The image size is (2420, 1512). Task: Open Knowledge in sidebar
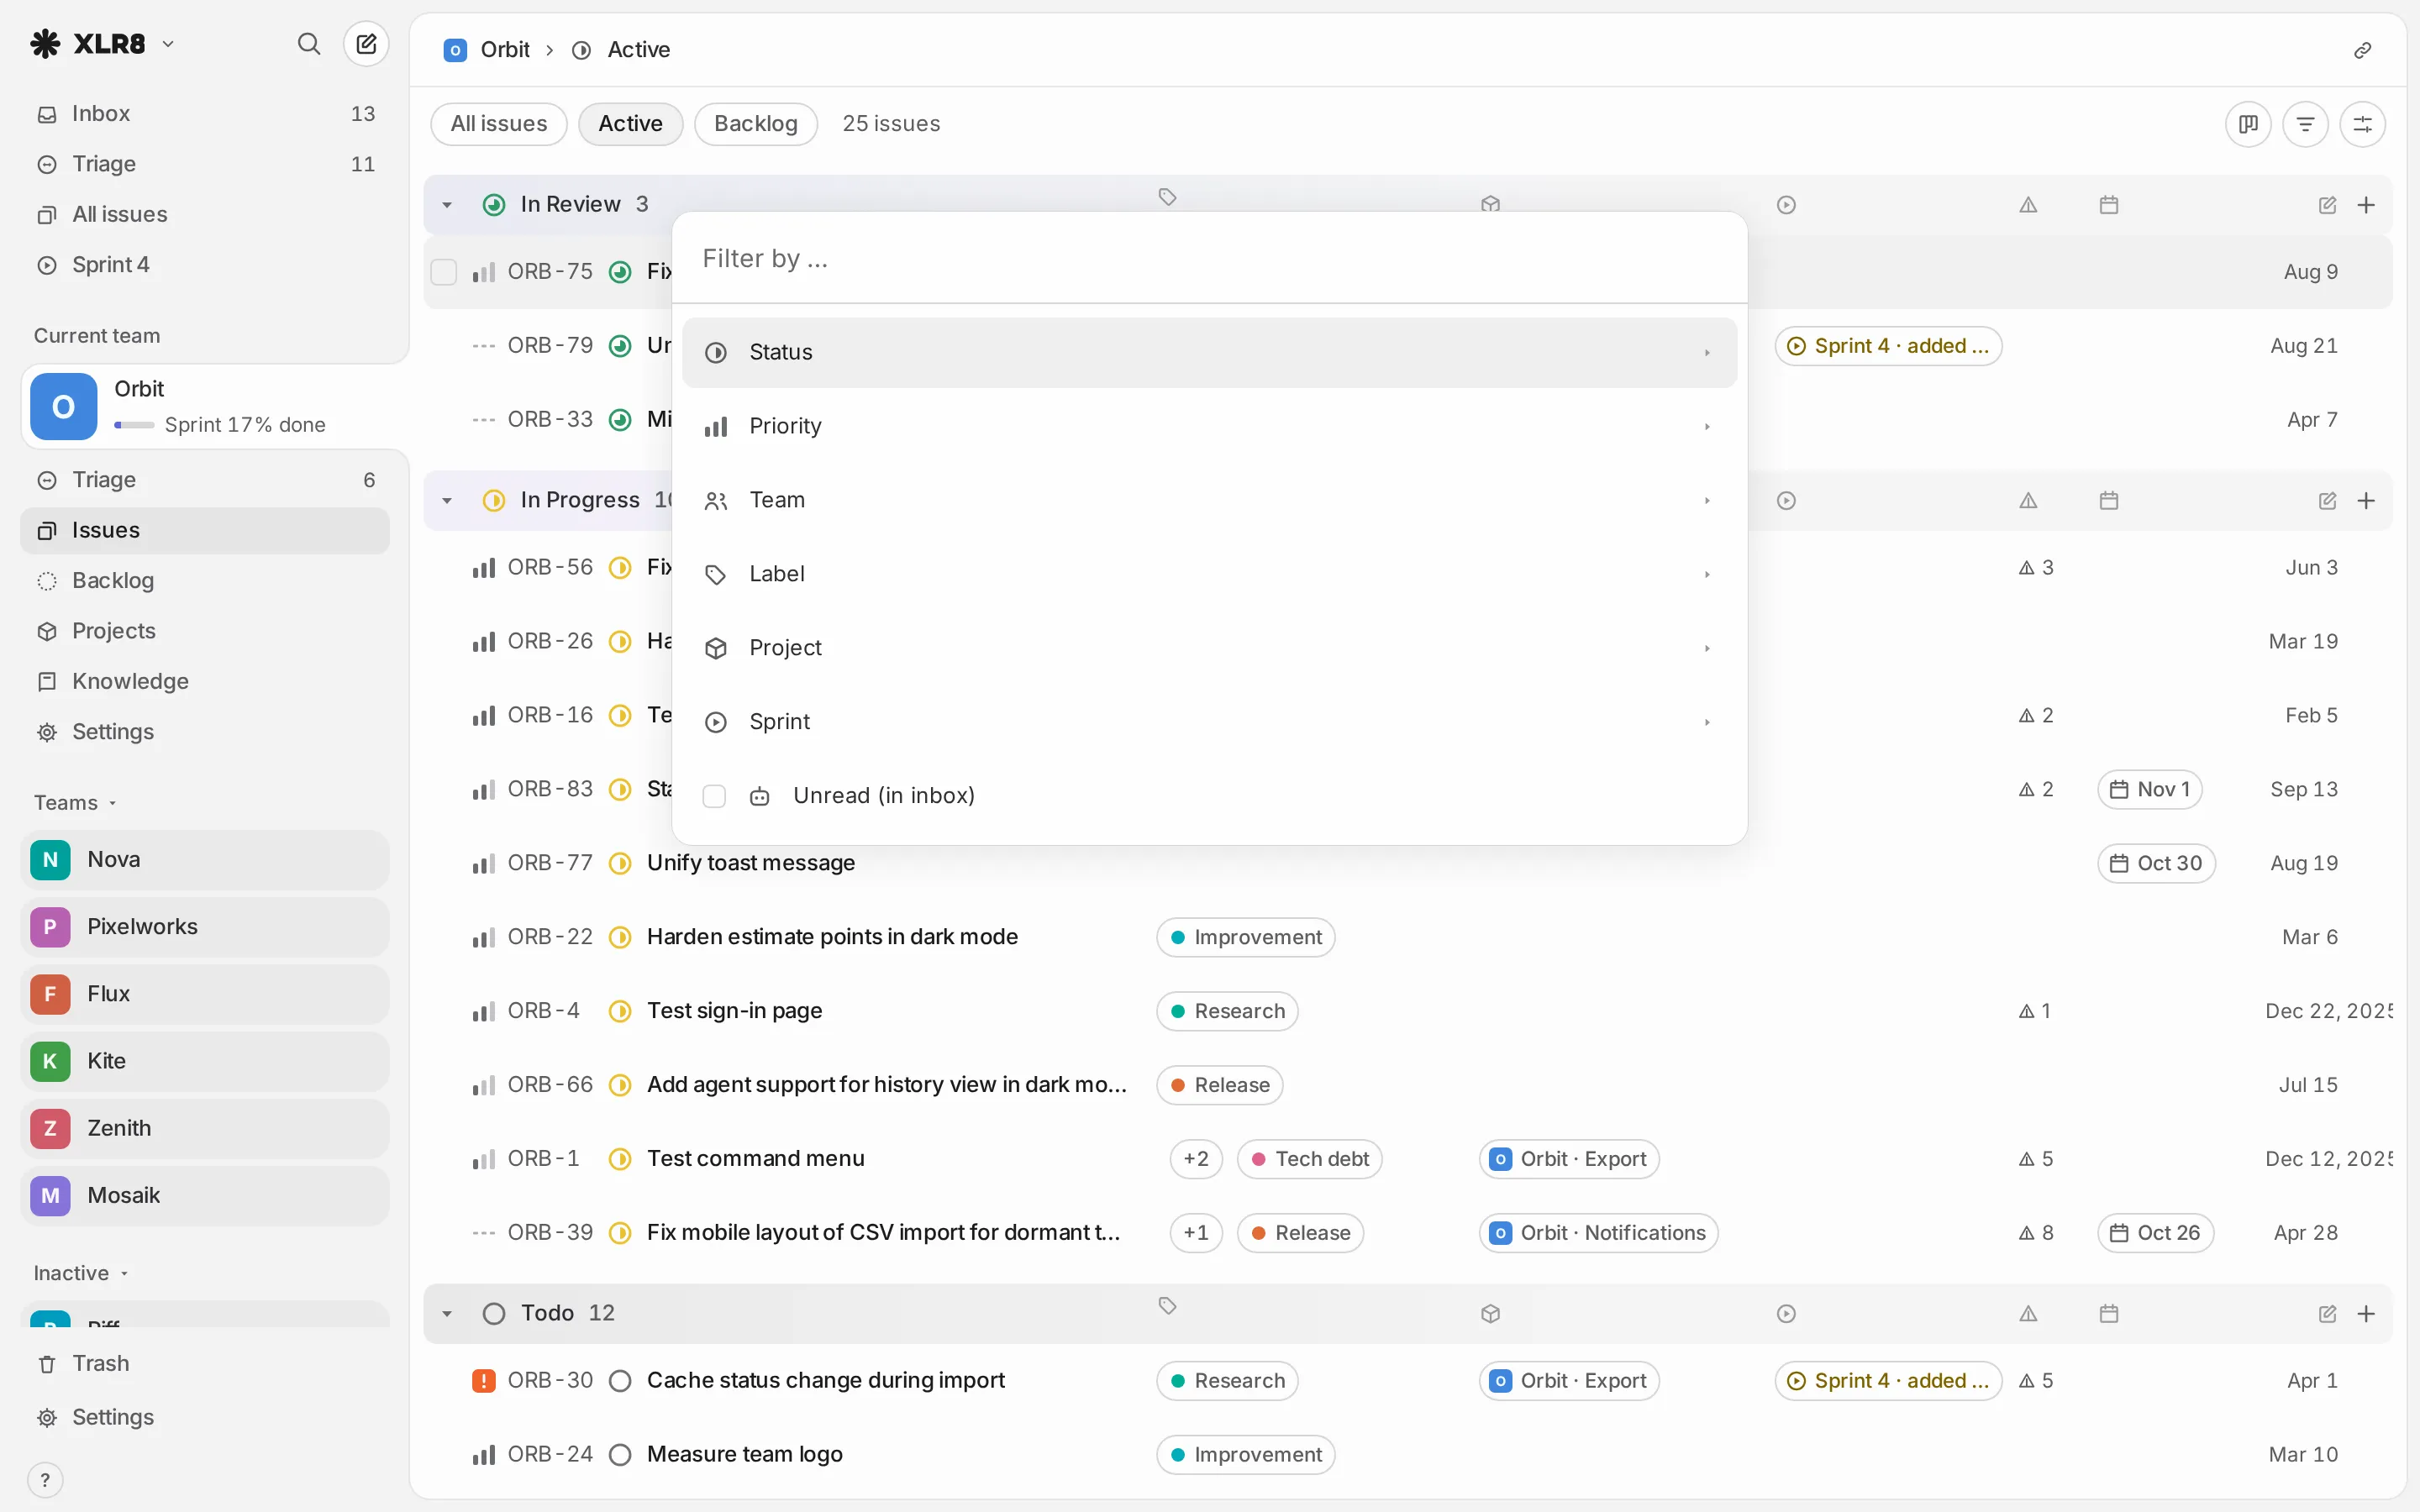tap(205, 681)
